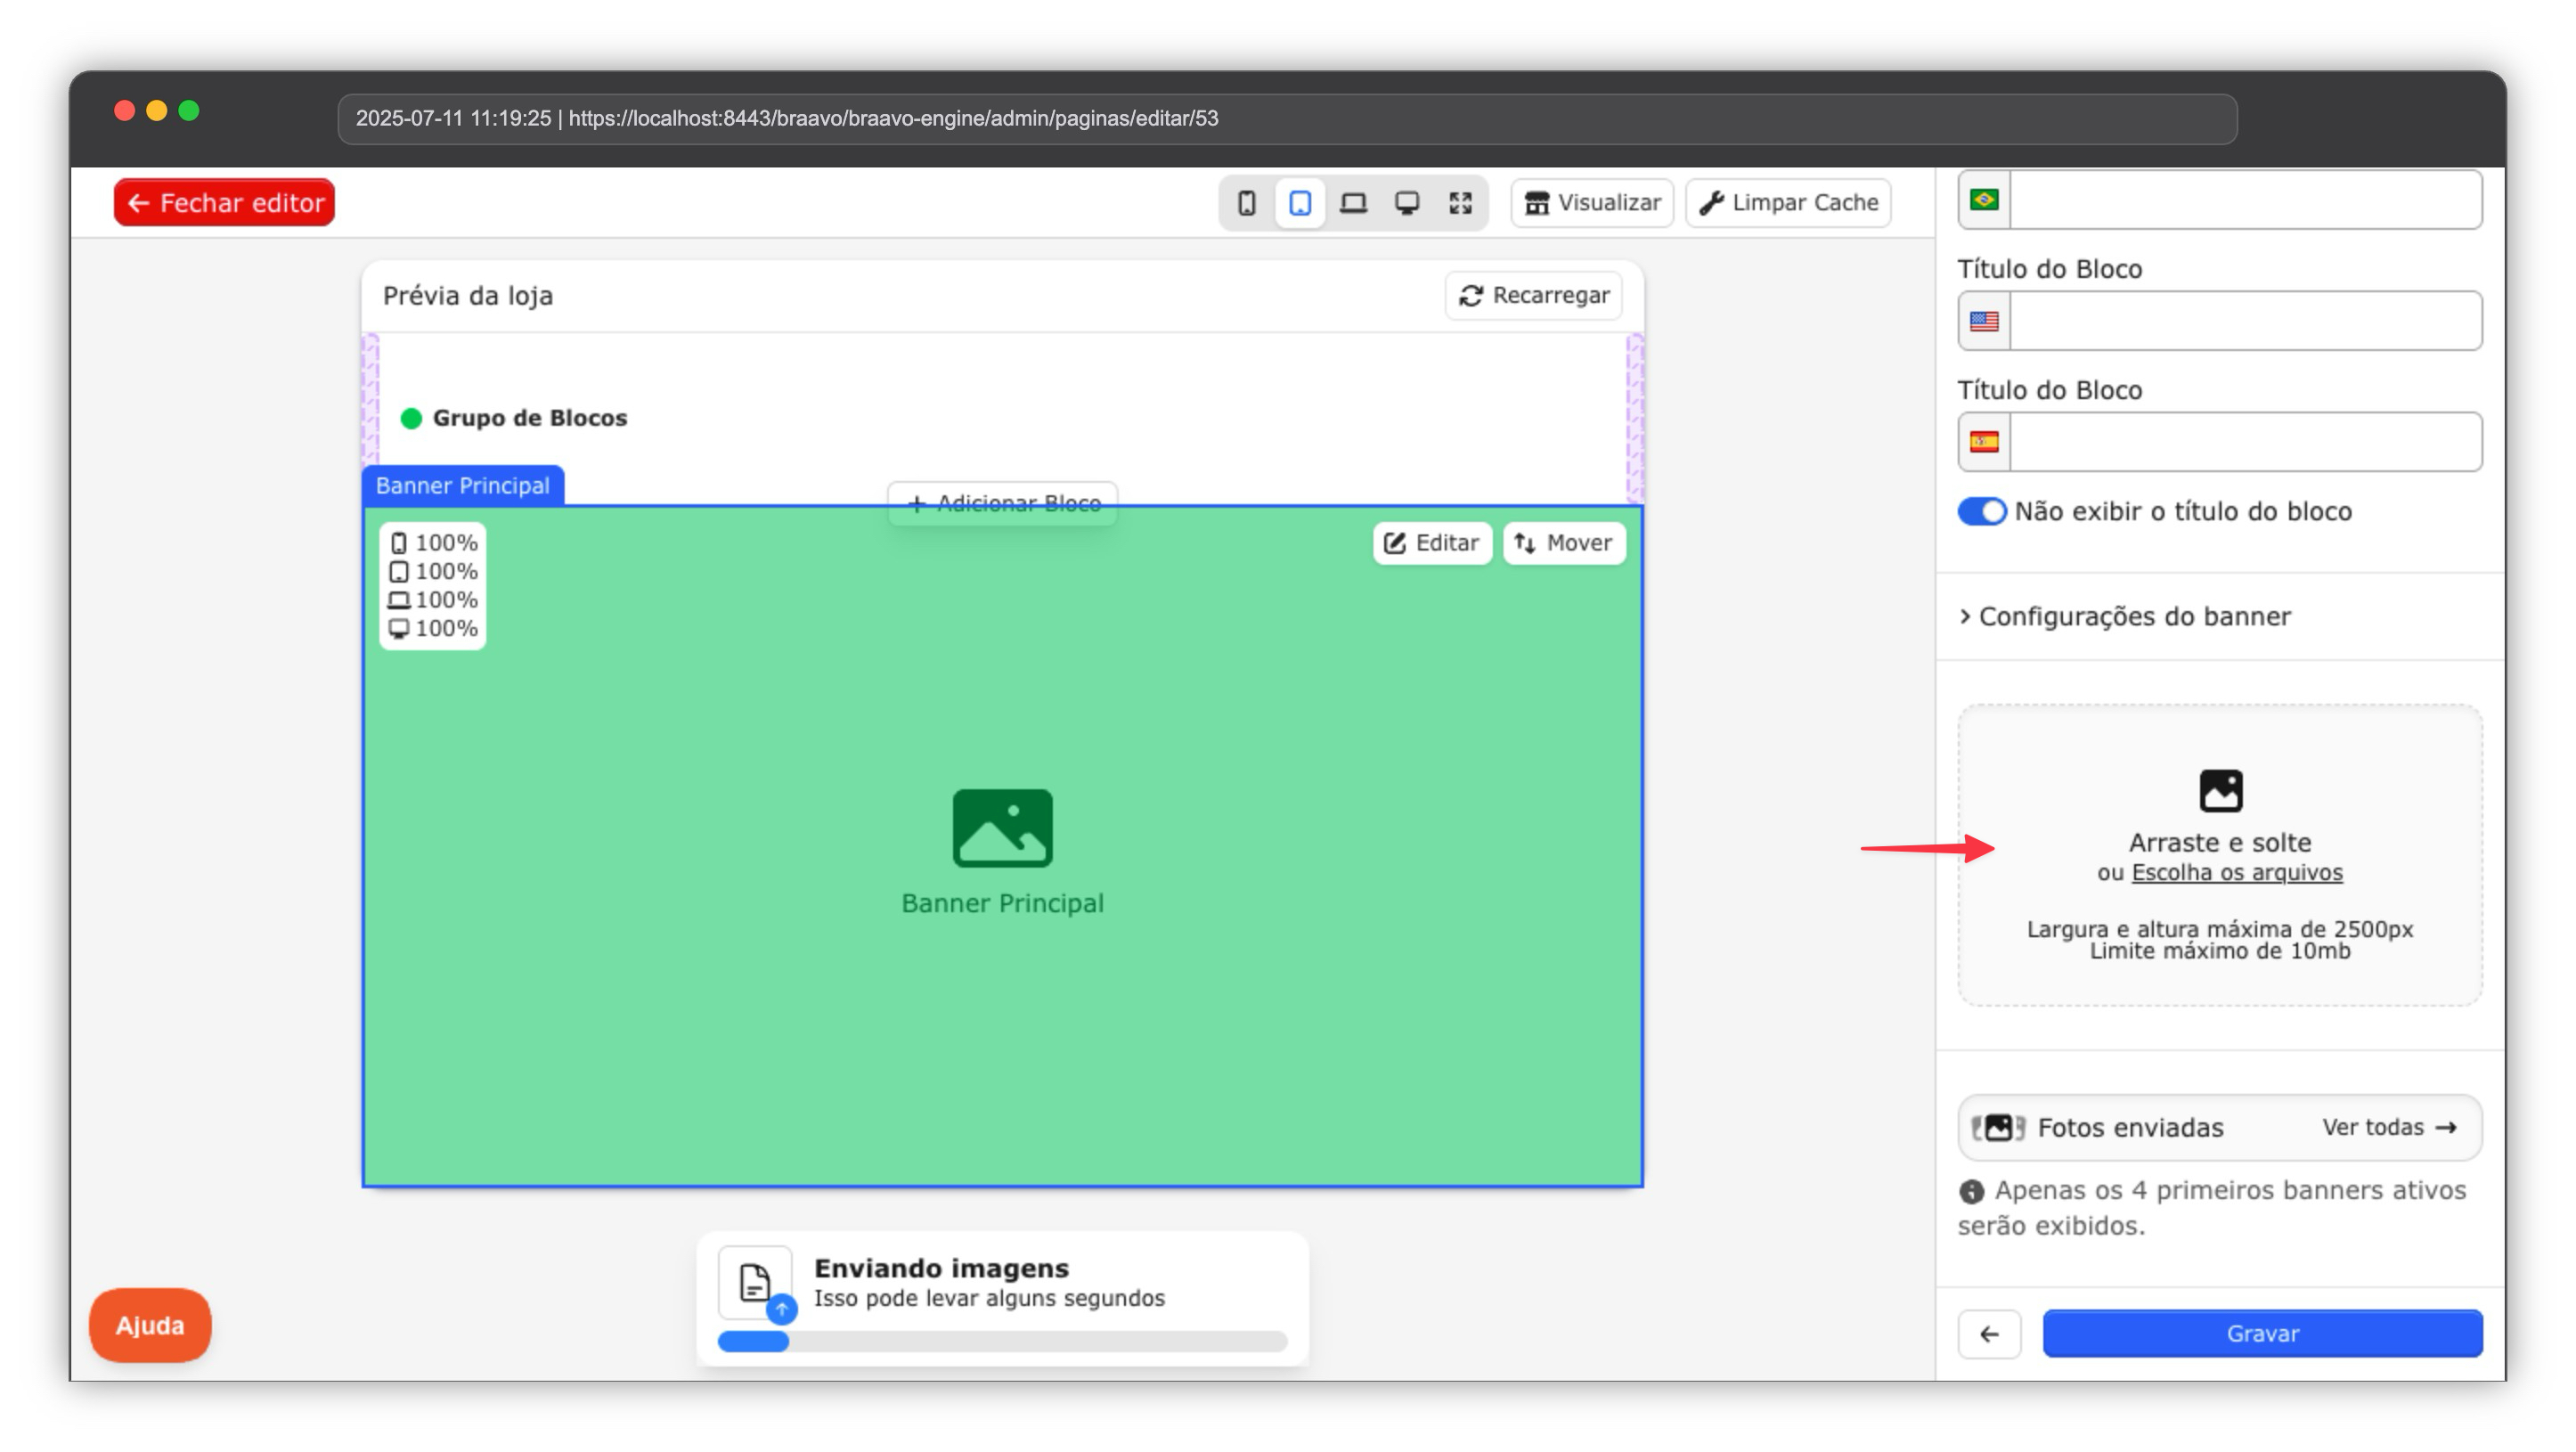Click the fullscreen expand icon

coord(1460,203)
